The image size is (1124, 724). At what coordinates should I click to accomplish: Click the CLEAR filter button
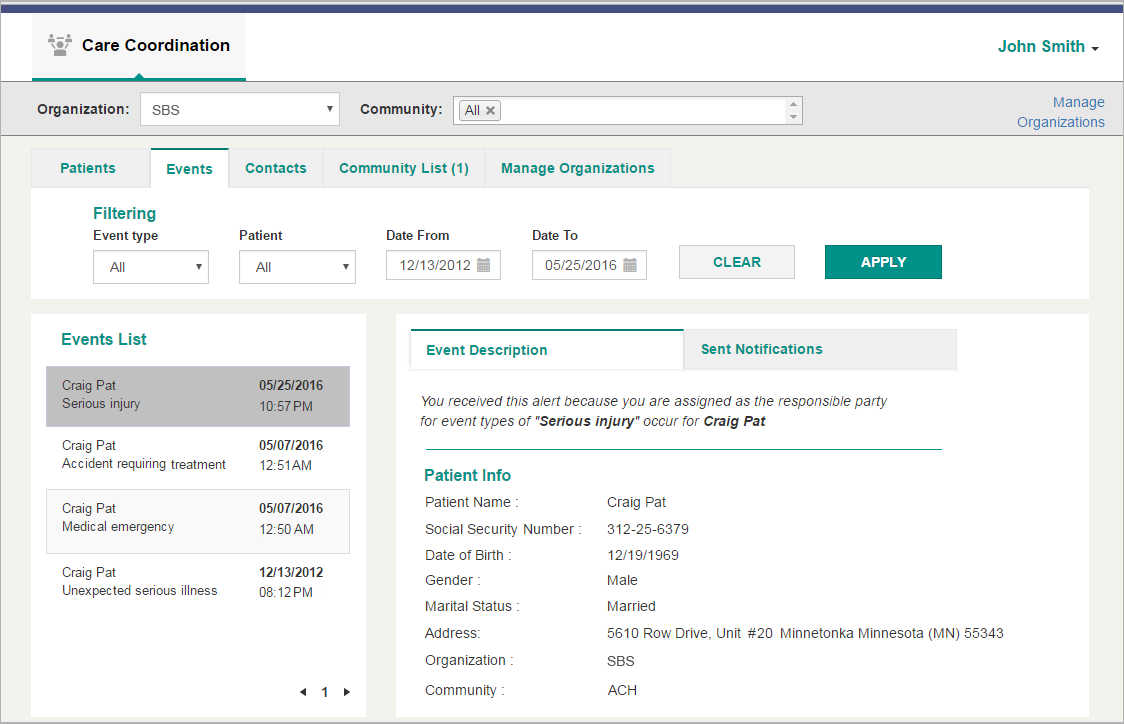click(737, 262)
